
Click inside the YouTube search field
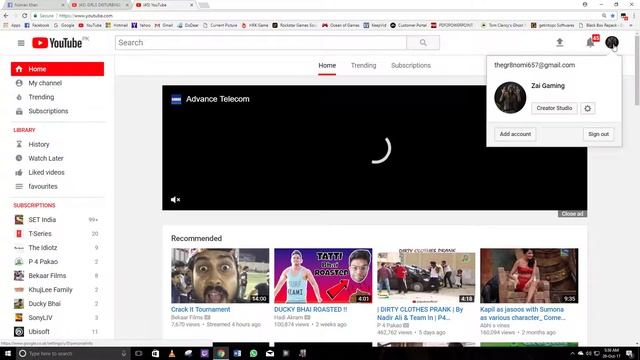[261, 42]
